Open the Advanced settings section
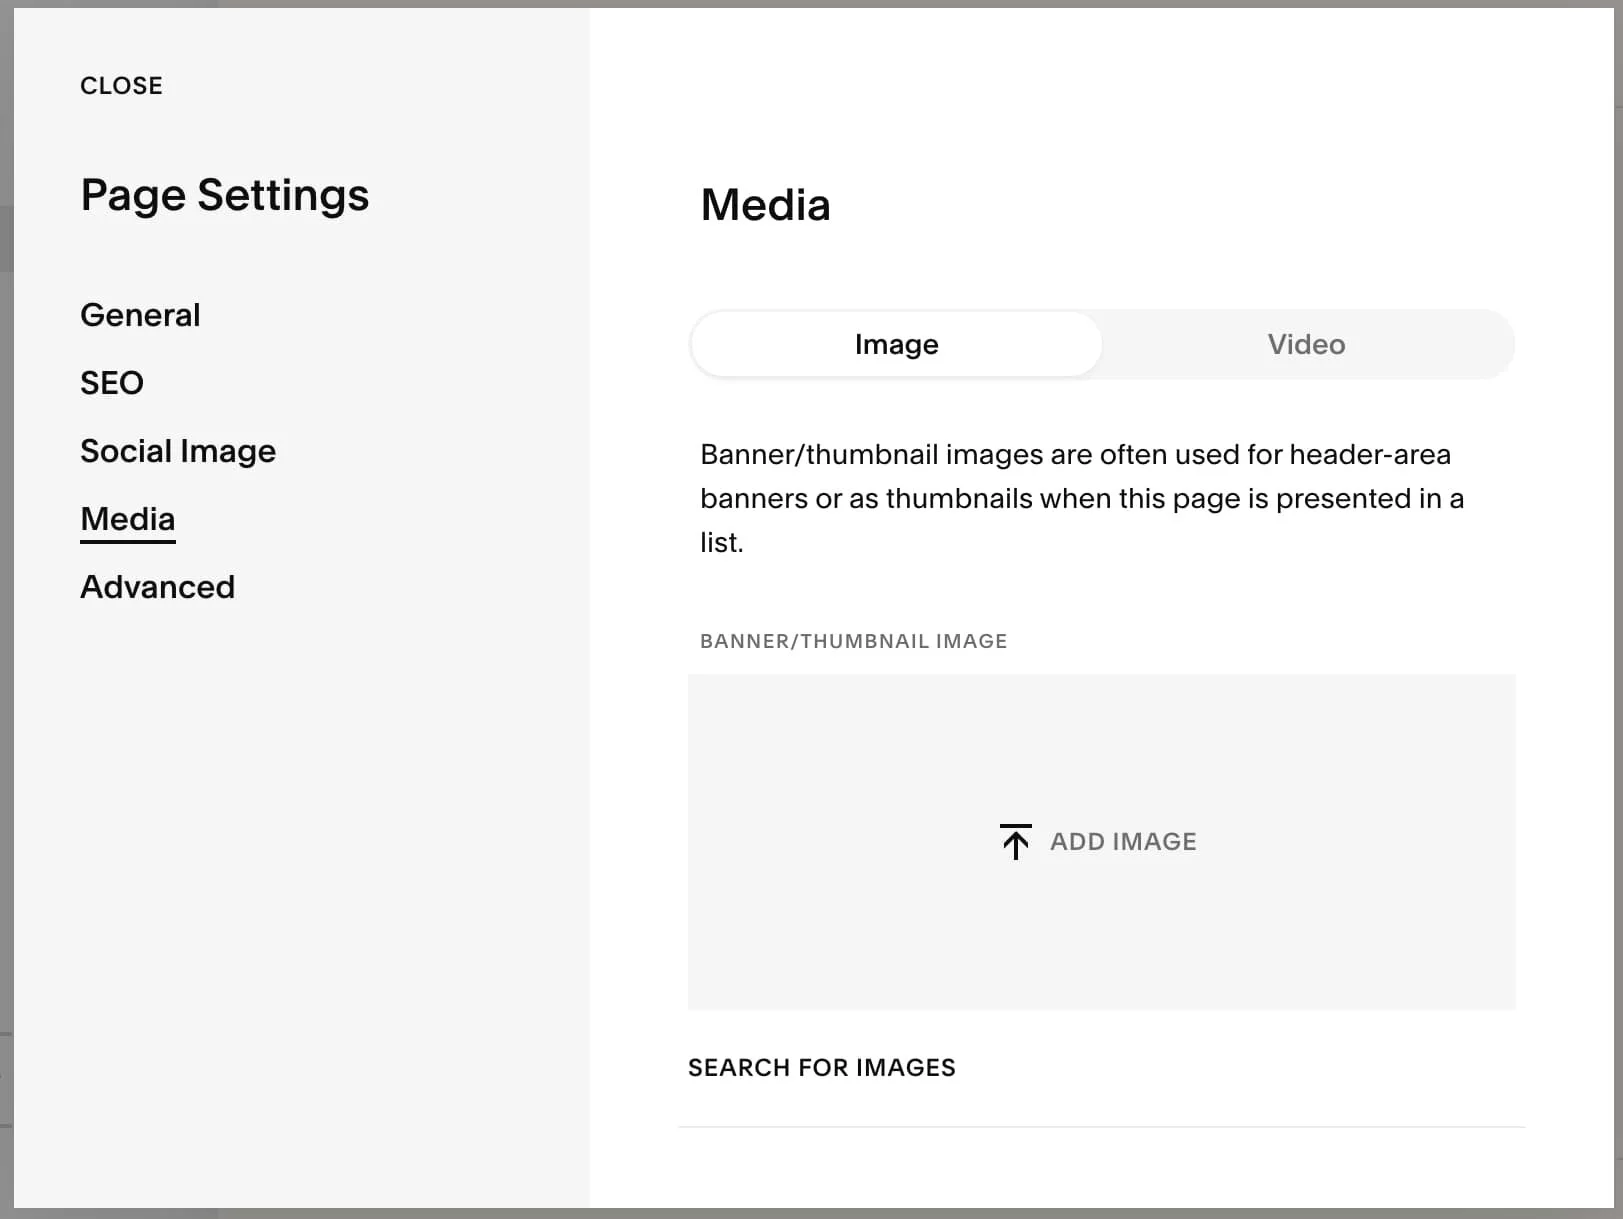Image resolution: width=1623 pixels, height=1219 pixels. click(x=157, y=586)
